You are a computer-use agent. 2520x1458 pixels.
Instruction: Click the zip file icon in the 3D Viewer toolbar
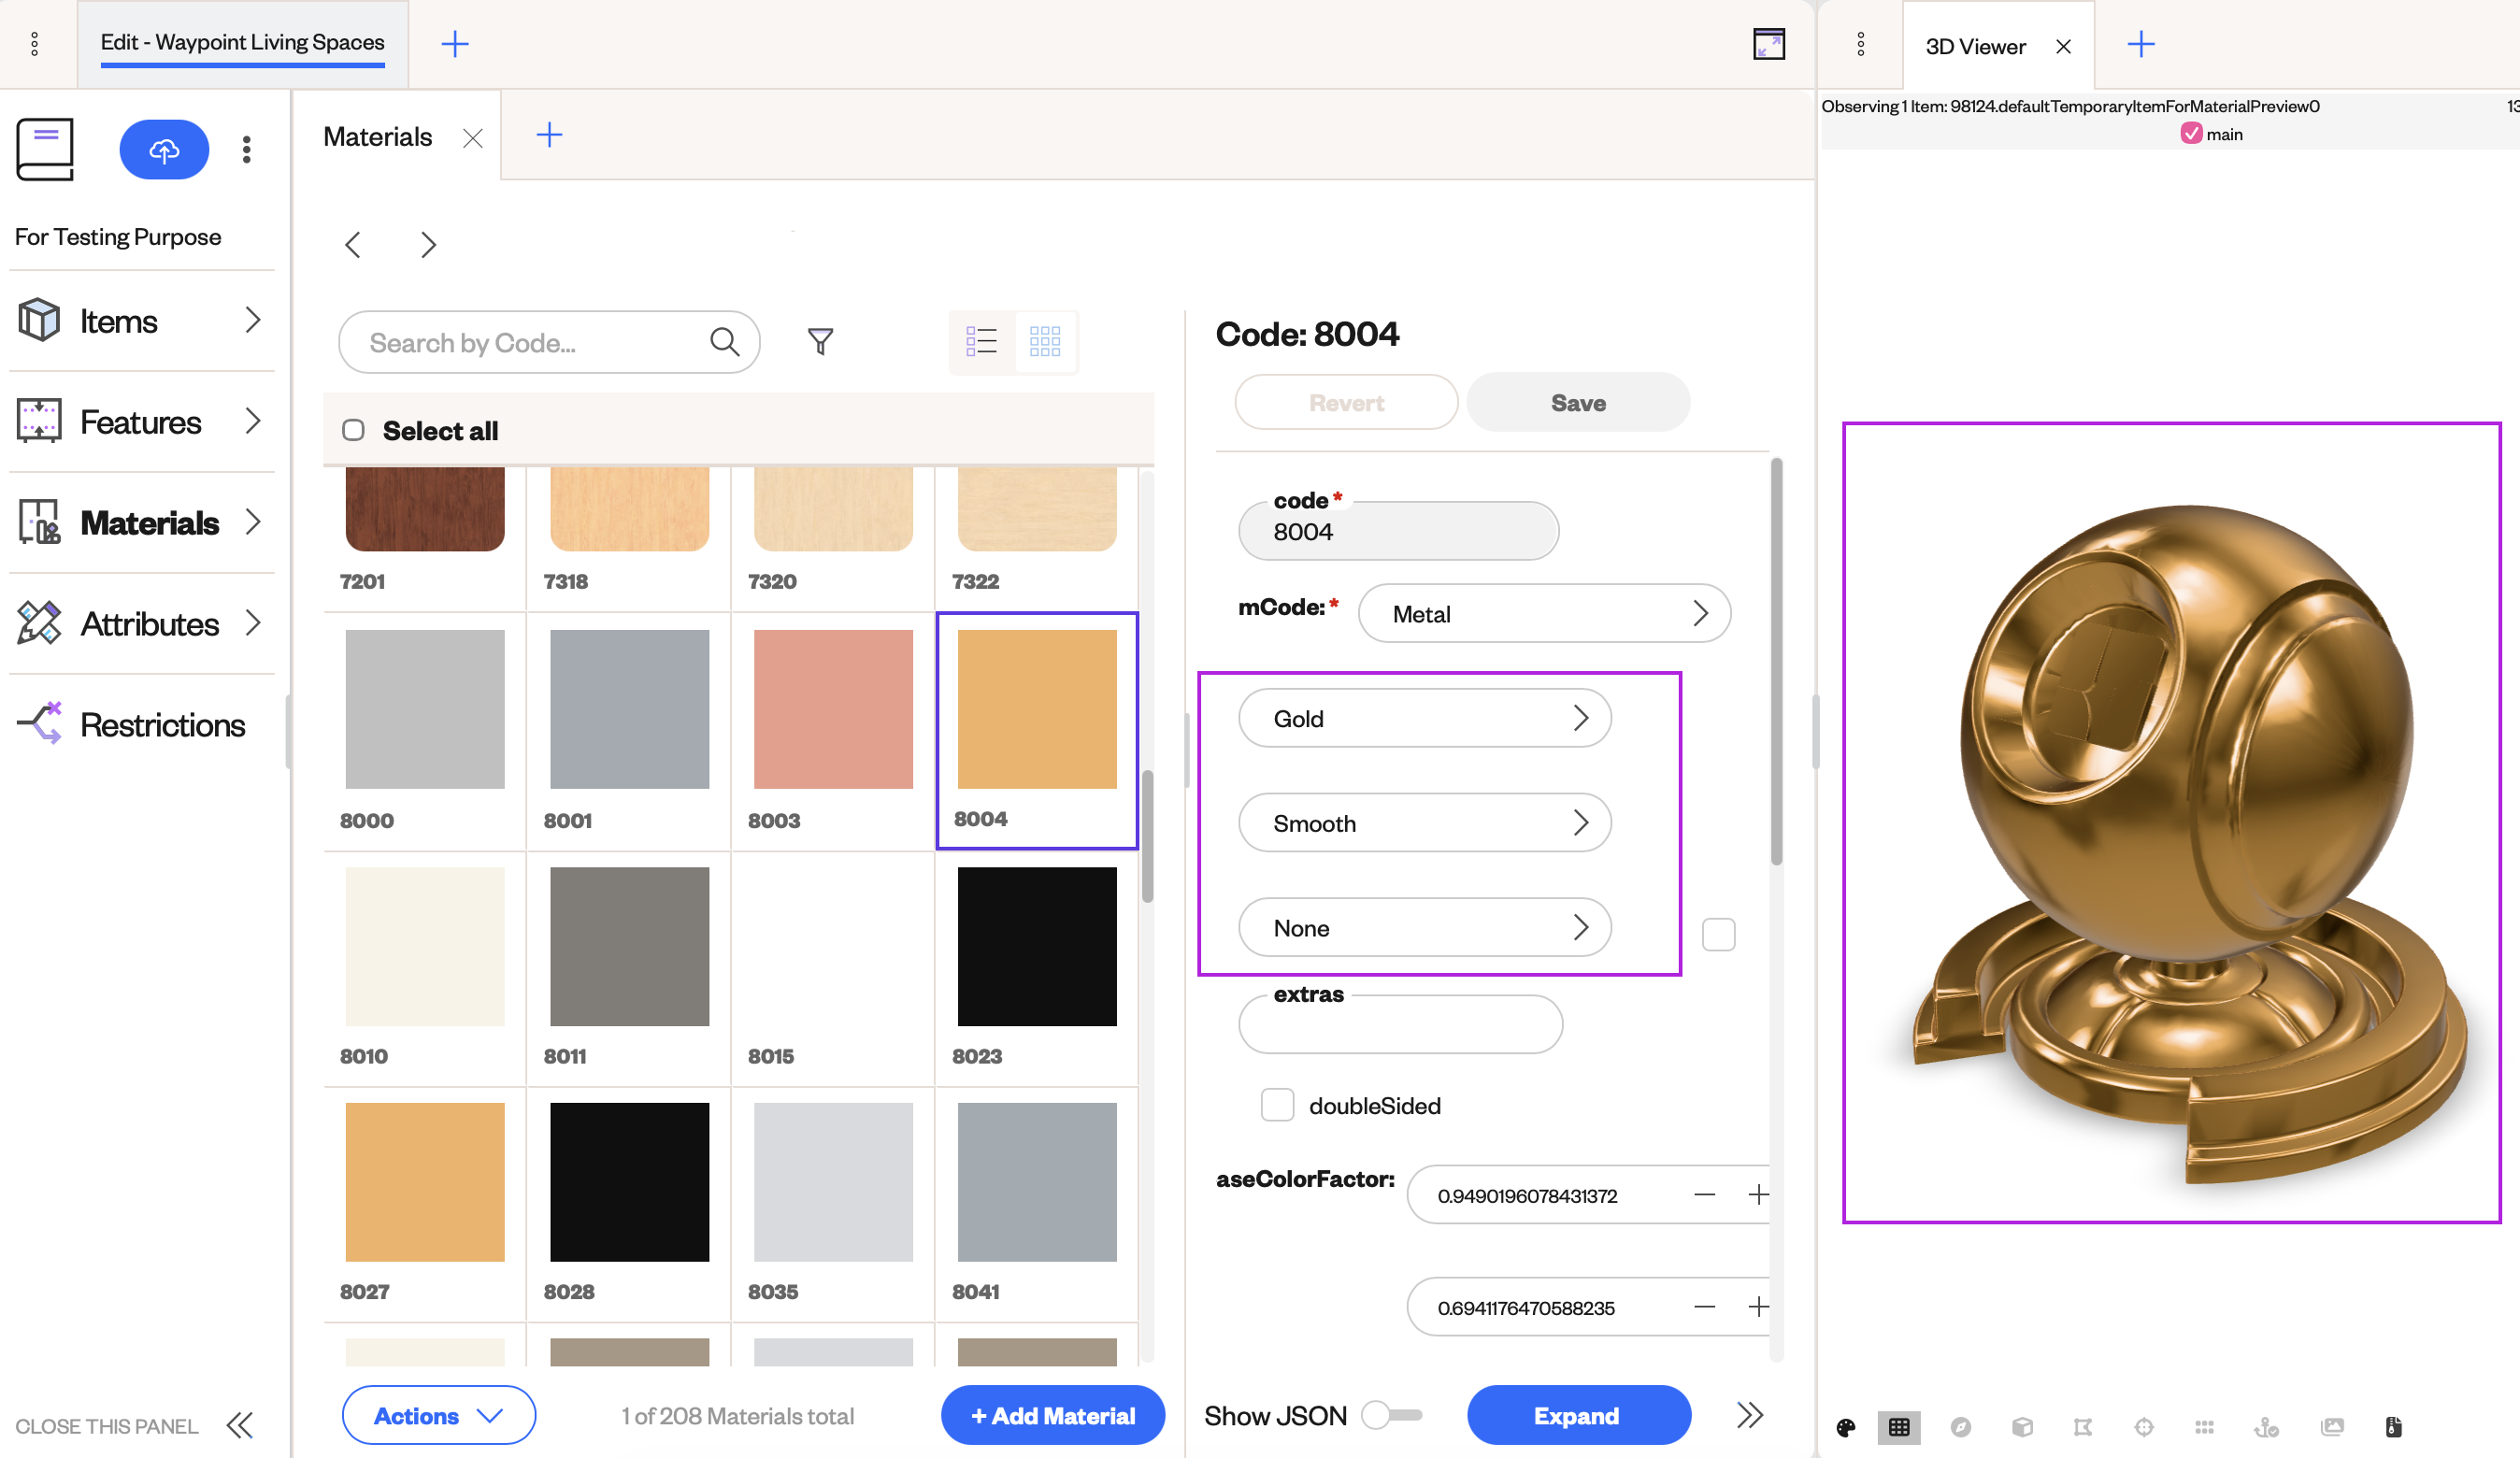pos(2393,1427)
